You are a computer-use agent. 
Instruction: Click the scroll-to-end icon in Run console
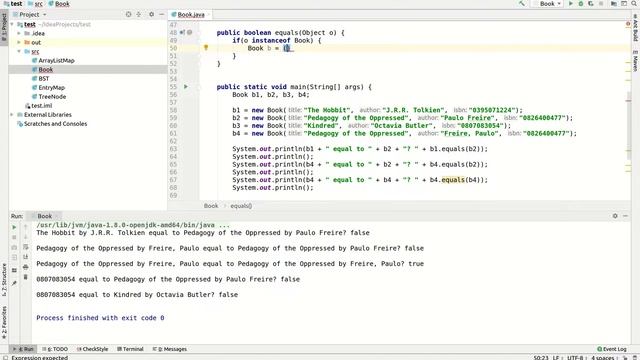pos(26,257)
